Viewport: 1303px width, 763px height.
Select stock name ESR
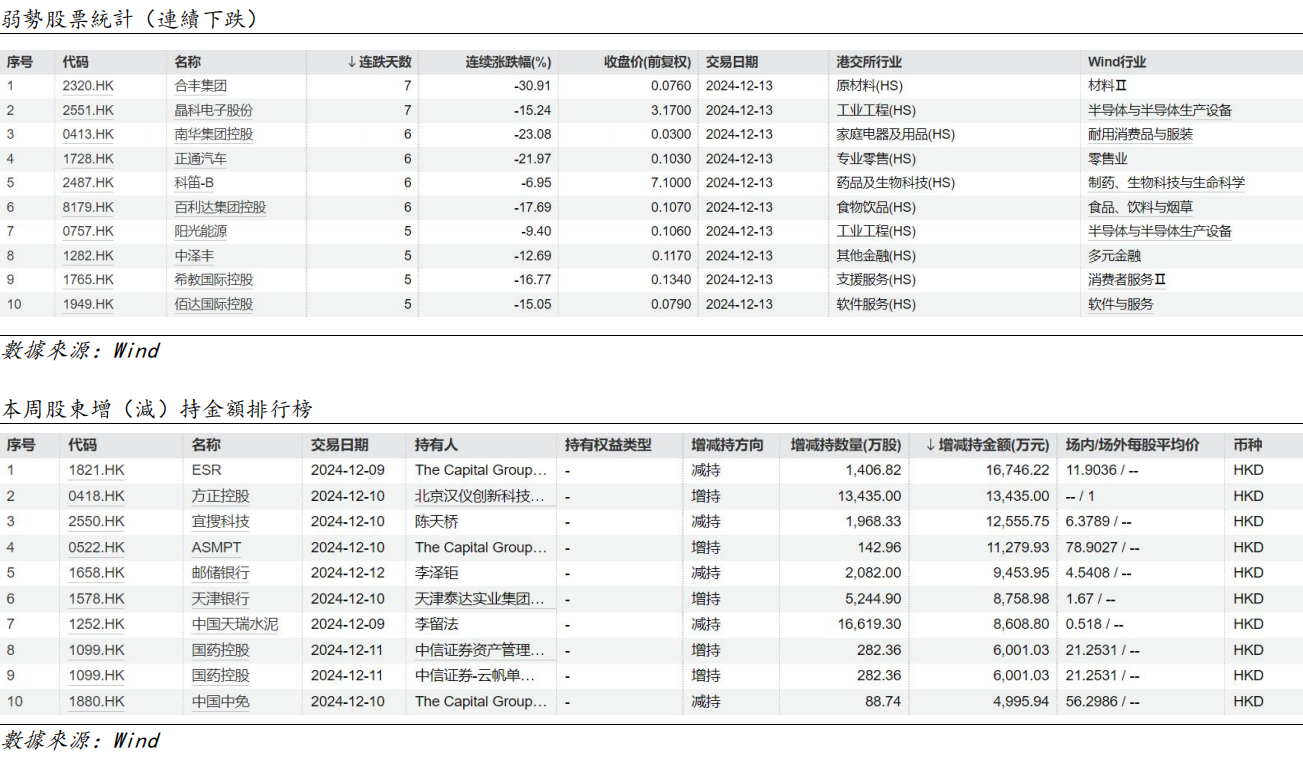coord(206,470)
